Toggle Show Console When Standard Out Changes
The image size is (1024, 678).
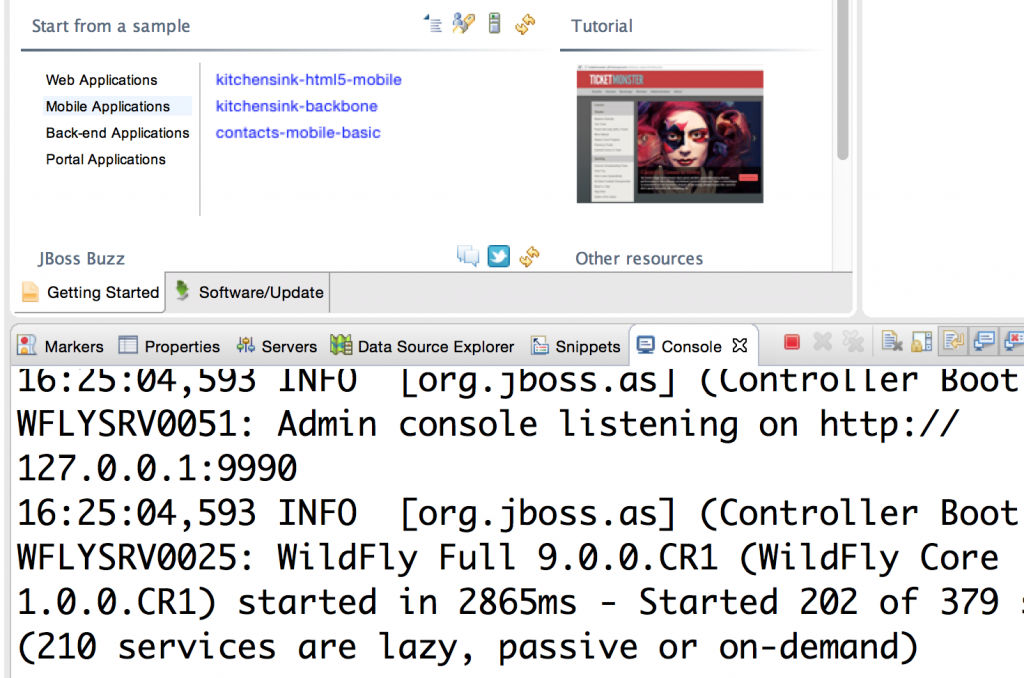tap(984, 342)
